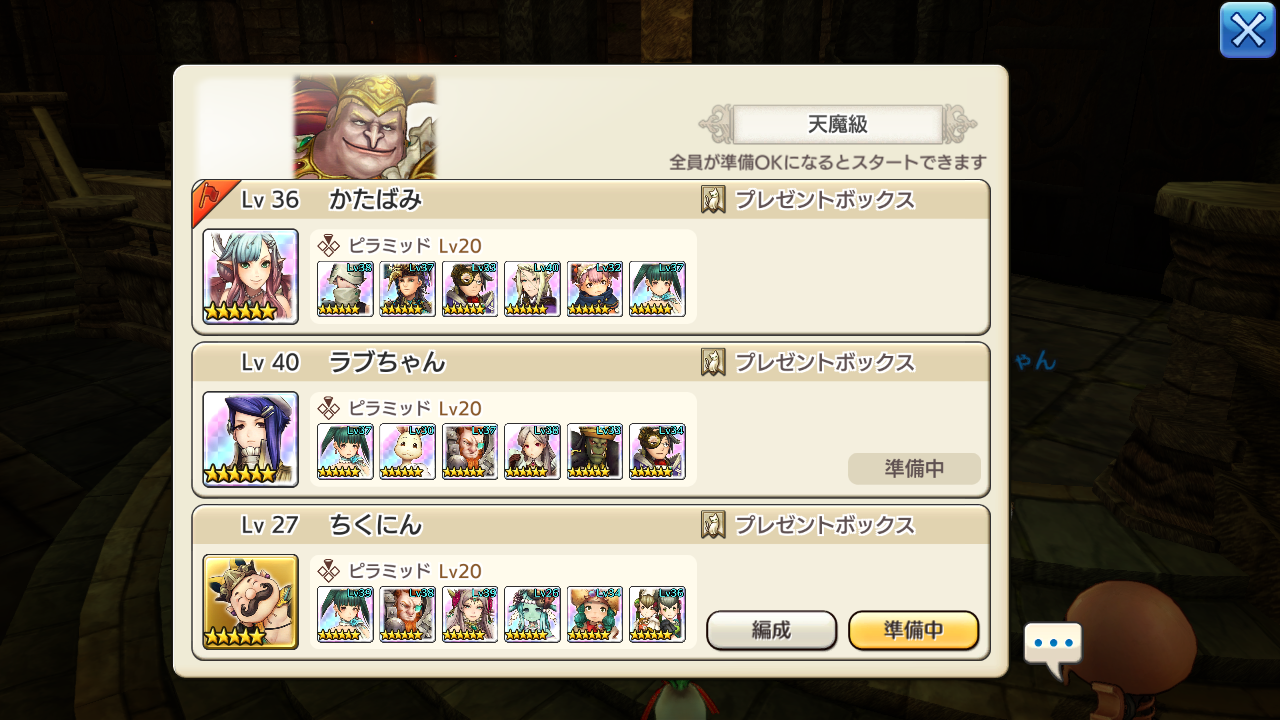Image resolution: width=1280 pixels, height=720 pixels.
Task: Tap かたばみ's leader avatar portrait
Action: pos(250,276)
